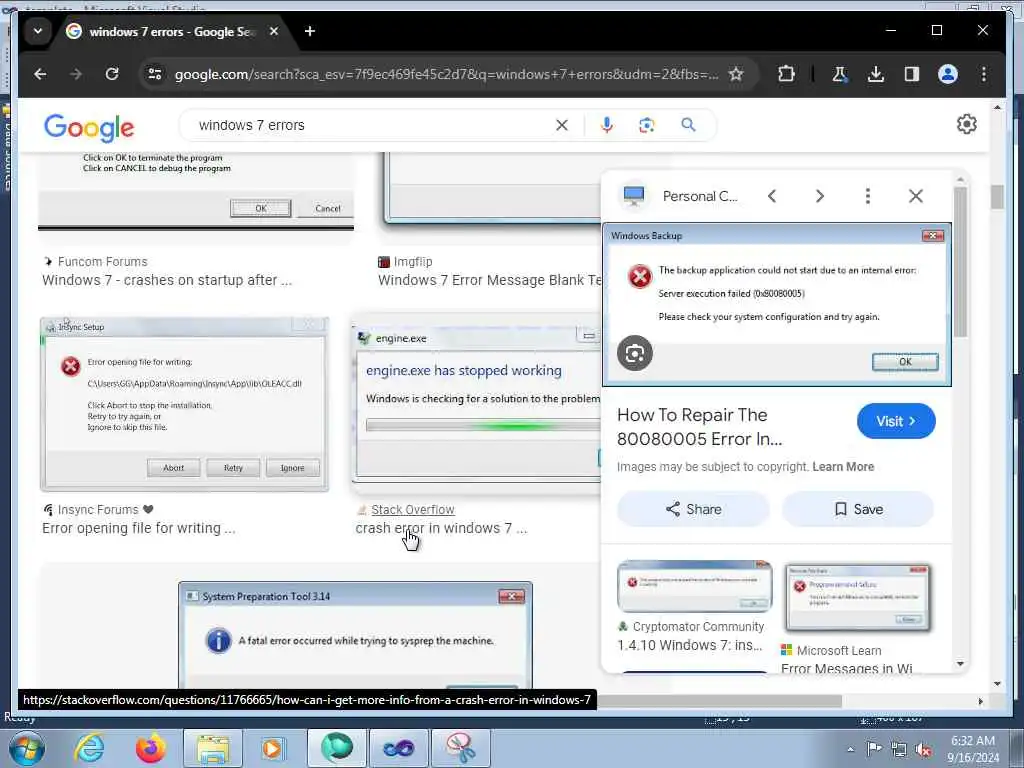Select the System Preparation Tool thumbnail
This screenshot has width=1024, height=768.
coord(355,636)
